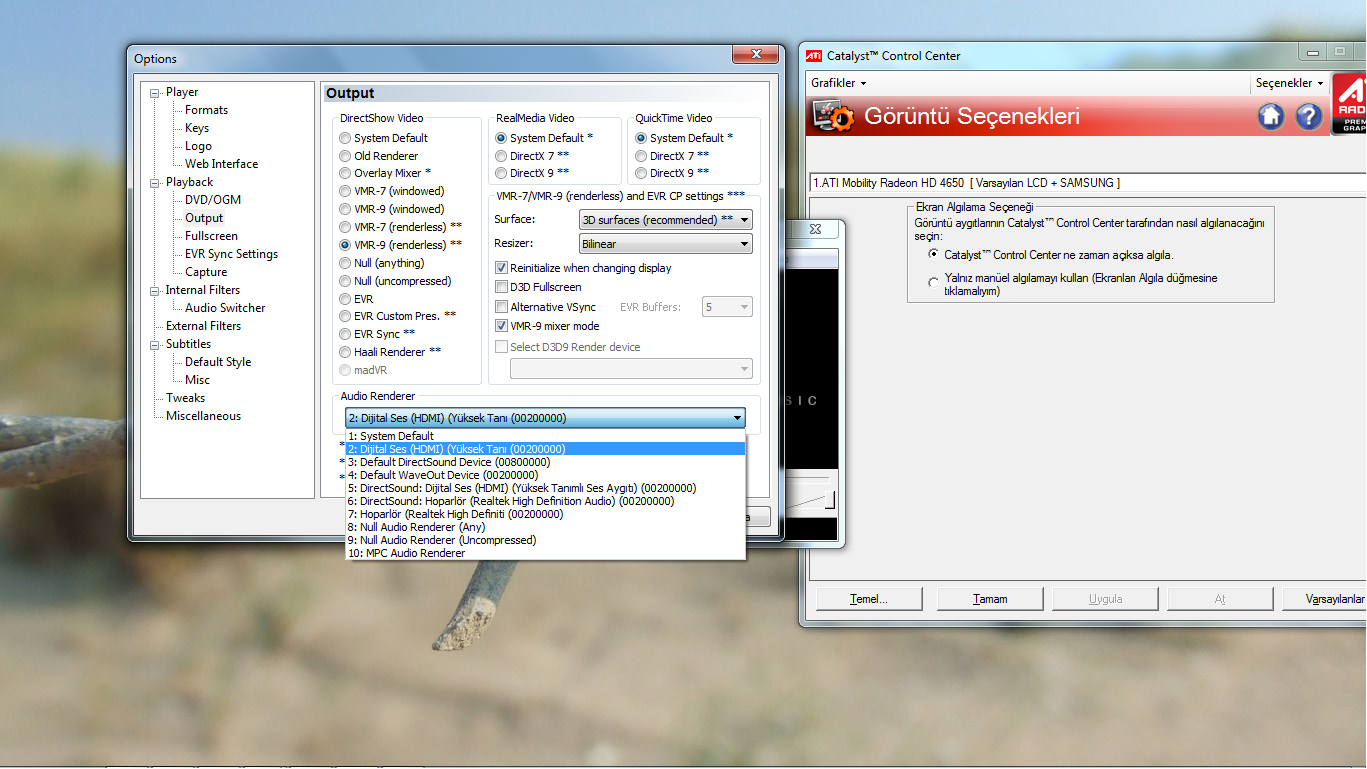
Task: Open the Grafikler menu
Action: pyautogui.click(x=838, y=83)
